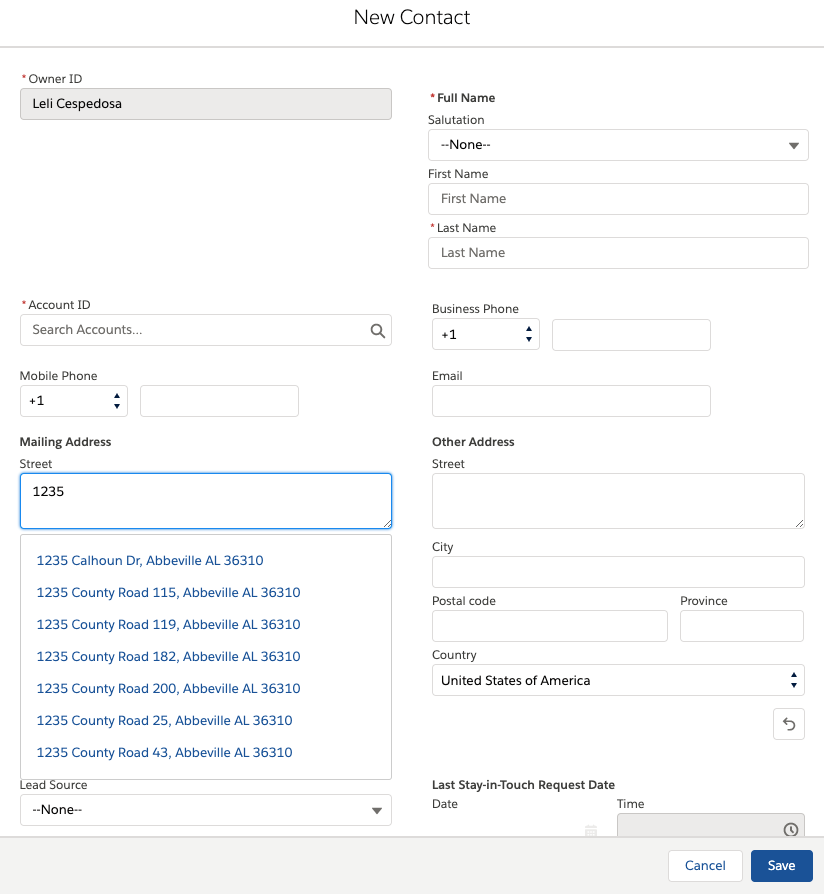Click the revert undo arrow icon
The width and height of the screenshot is (824, 894).
click(x=789, y=724)
